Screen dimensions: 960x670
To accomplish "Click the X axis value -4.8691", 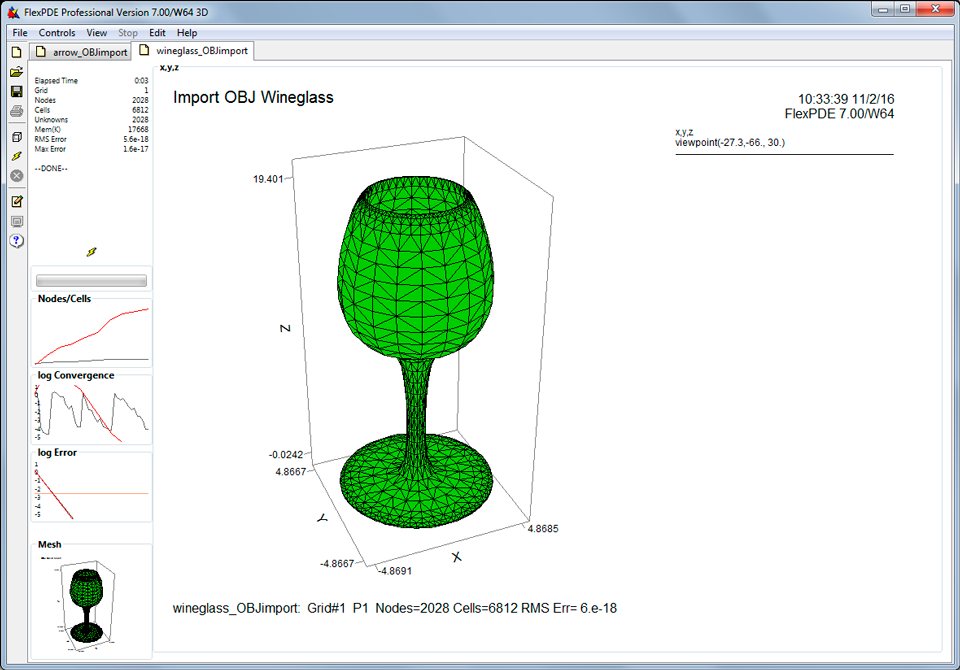I will [395, 571].
